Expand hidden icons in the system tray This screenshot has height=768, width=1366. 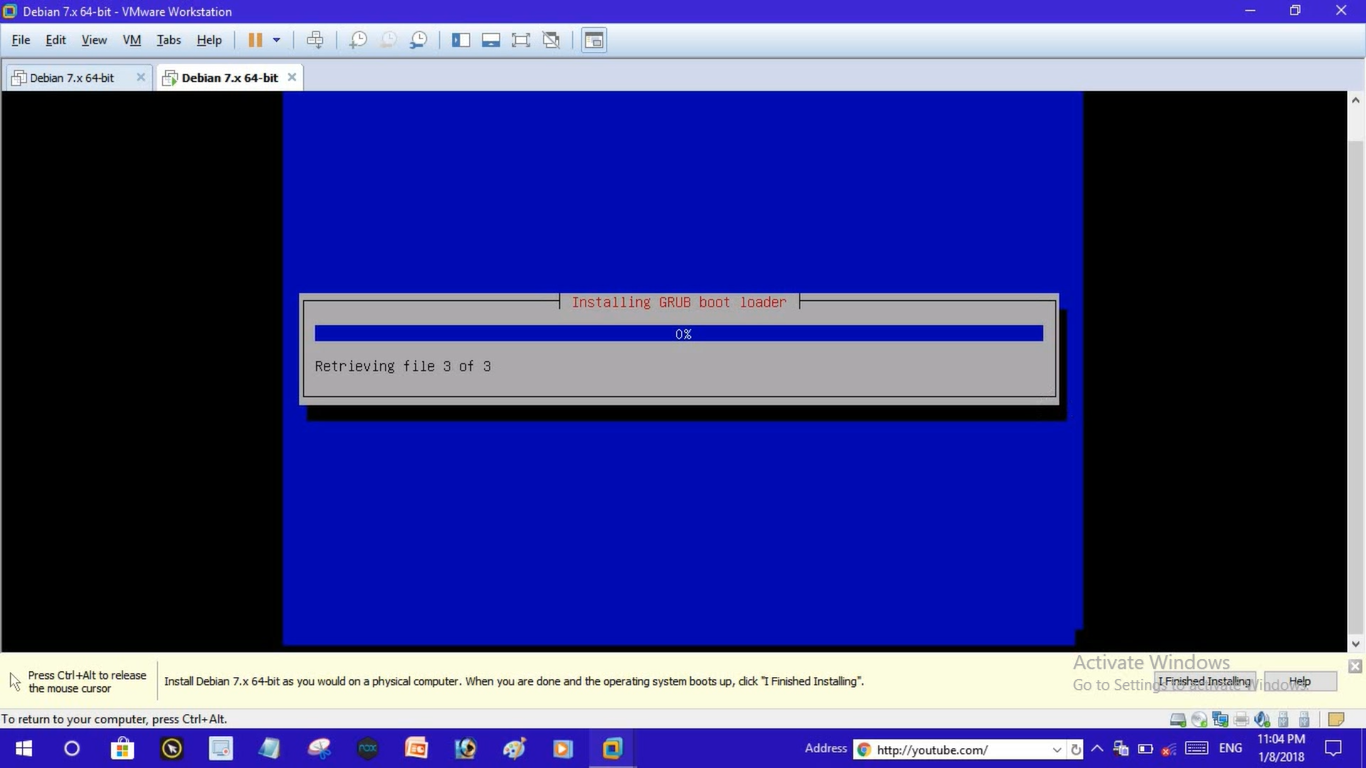coord(1097,748)
